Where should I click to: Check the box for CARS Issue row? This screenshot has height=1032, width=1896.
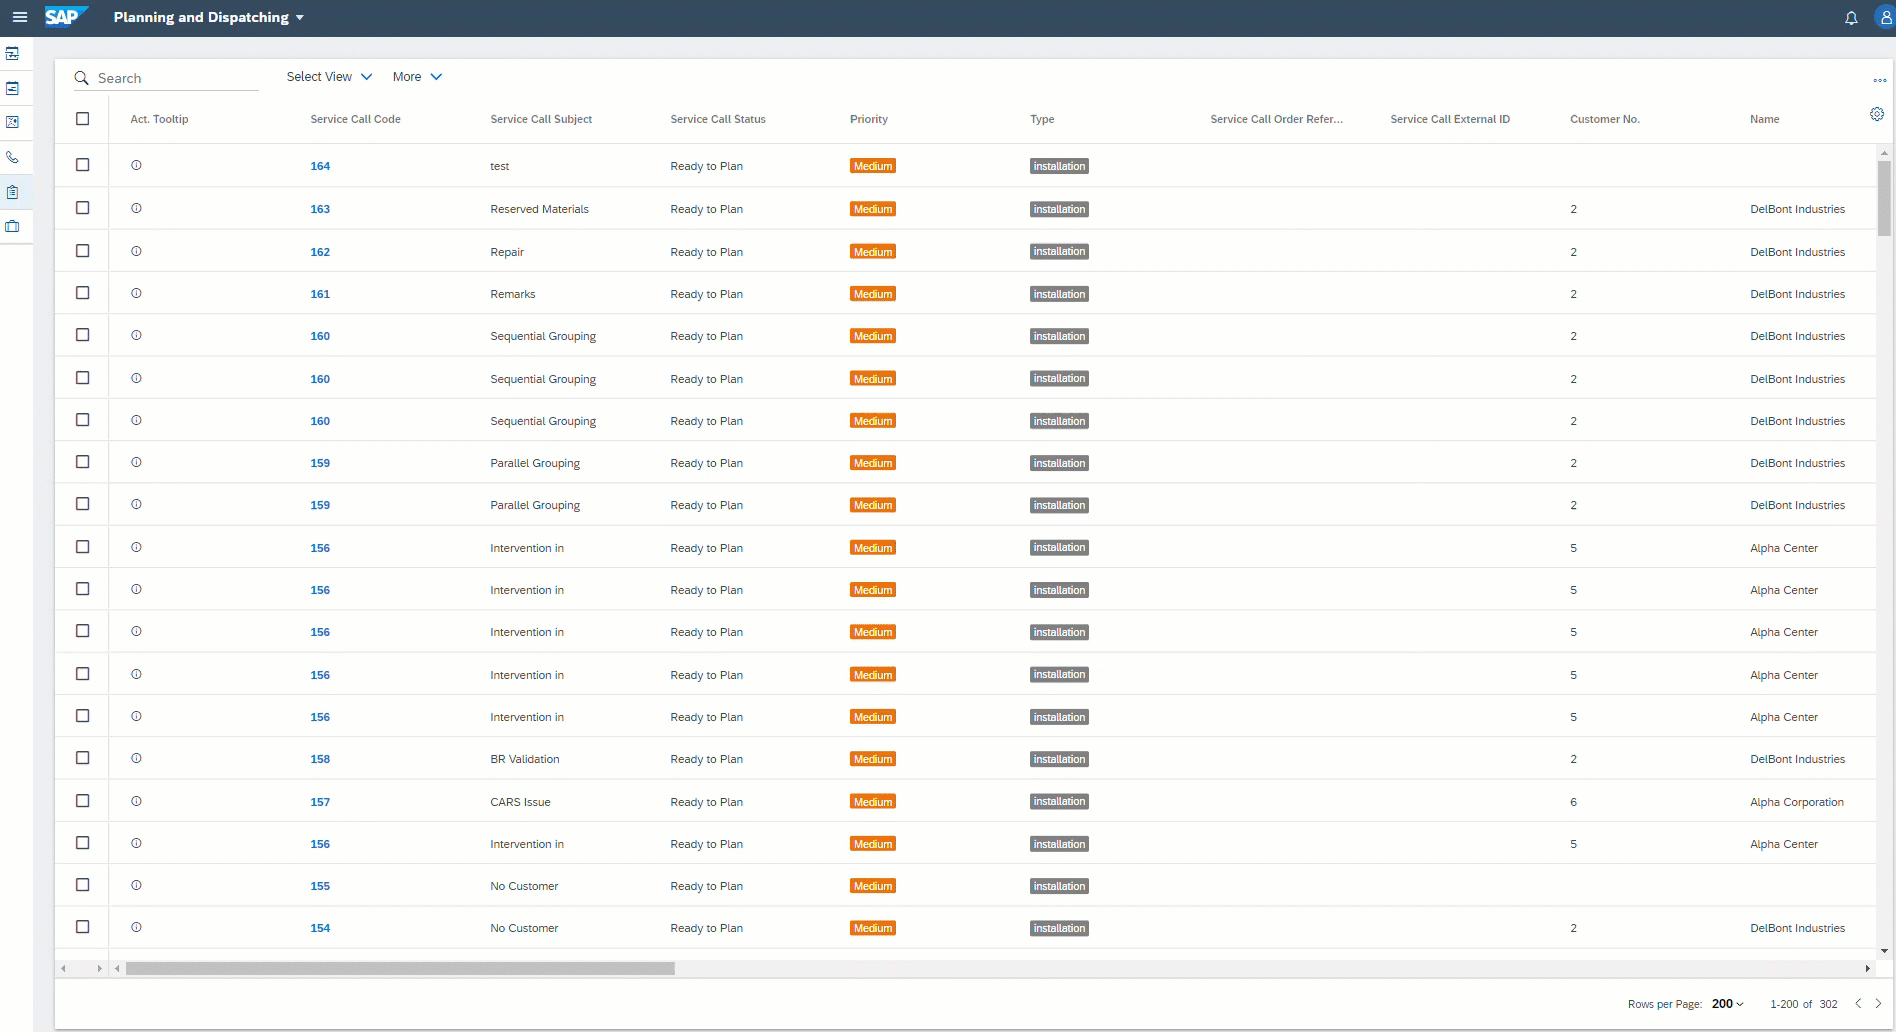click(83, 801)
